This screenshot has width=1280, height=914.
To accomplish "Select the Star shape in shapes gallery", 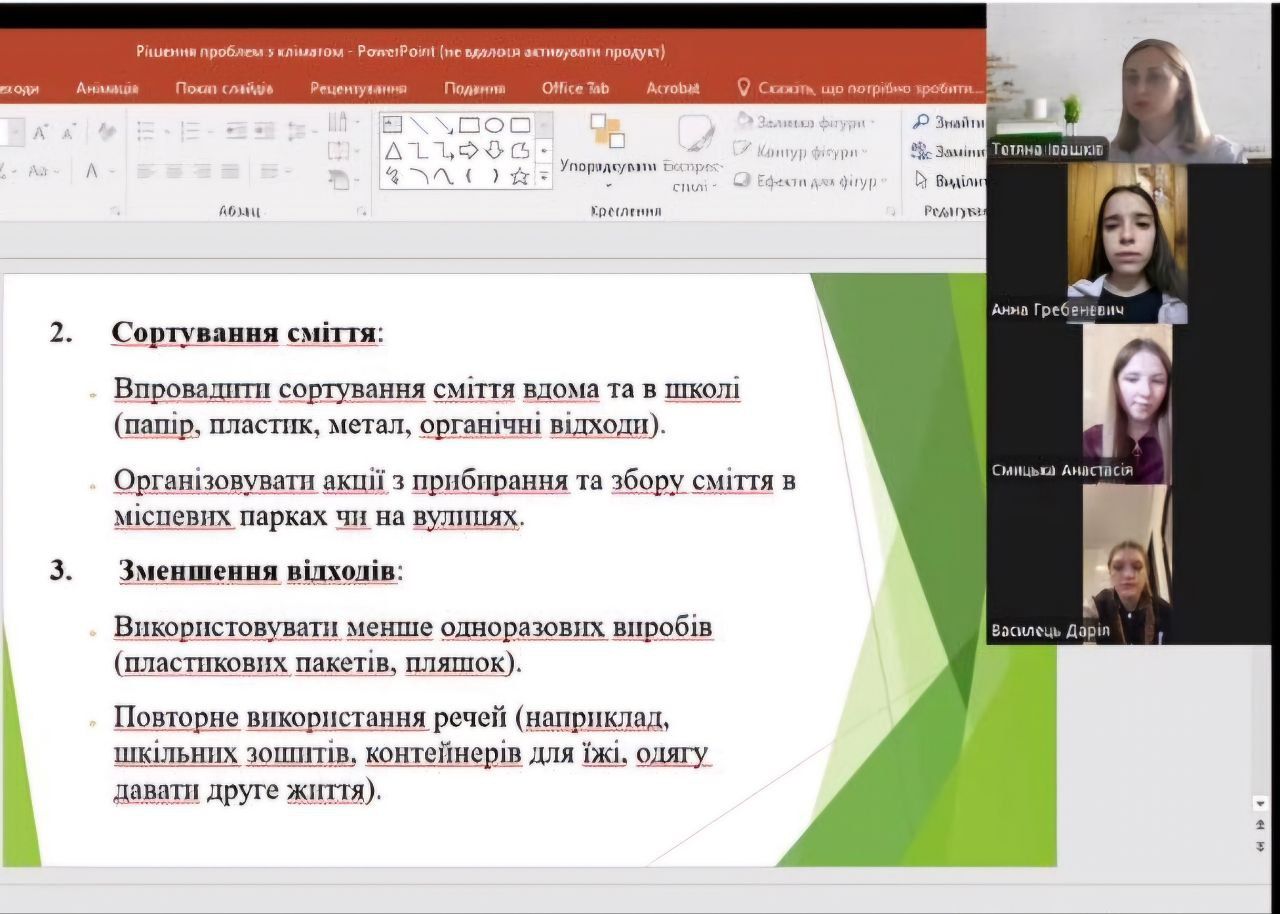I will [x=519, y=177].
